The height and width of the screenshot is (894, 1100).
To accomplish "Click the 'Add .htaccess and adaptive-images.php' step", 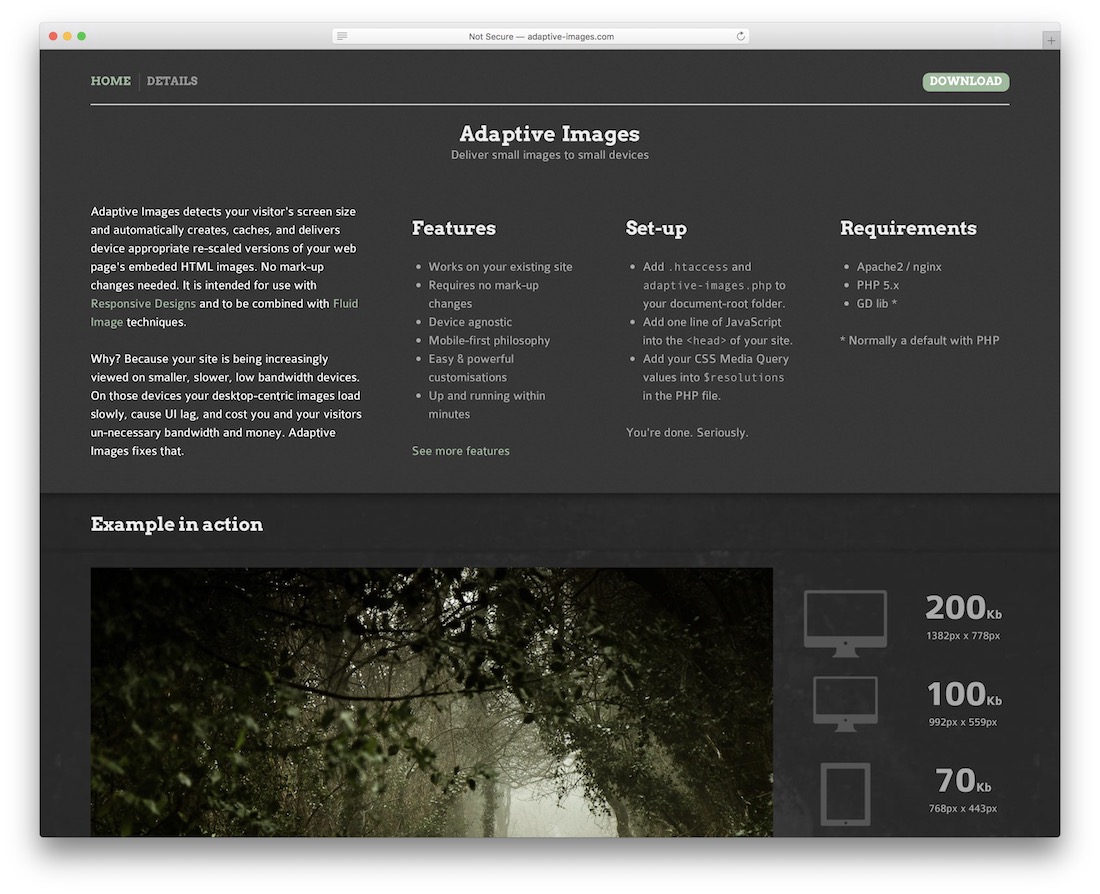I will tap(714, 285).
